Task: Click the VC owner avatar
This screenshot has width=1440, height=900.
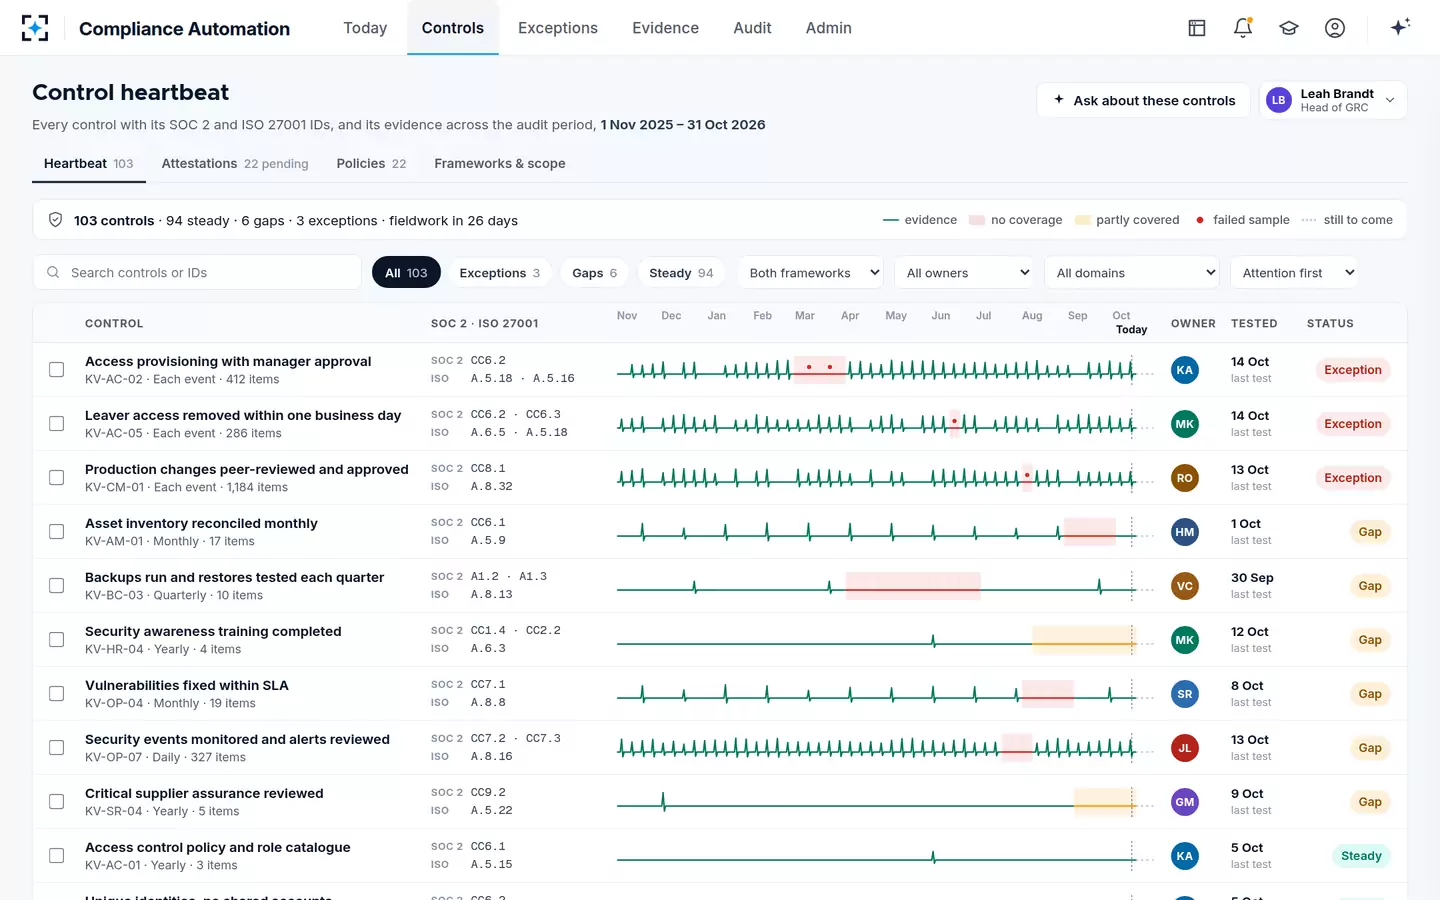Action: [x=1185, y=586]
